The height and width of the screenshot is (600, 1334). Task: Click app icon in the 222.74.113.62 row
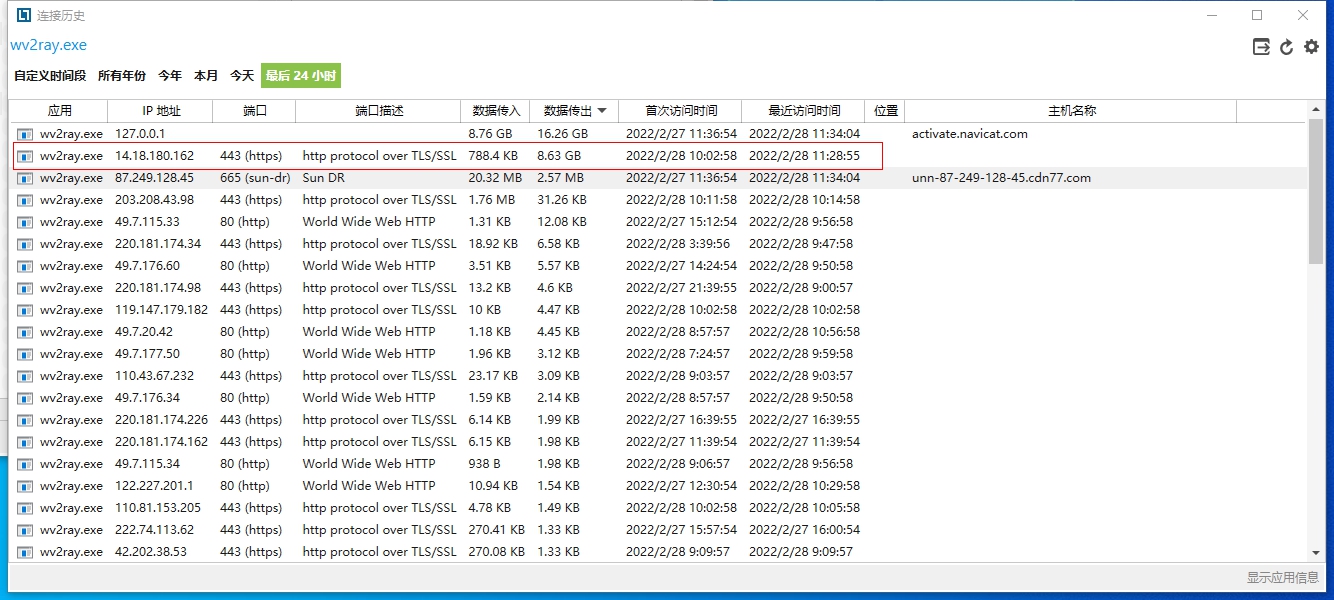pyautogui.click(x=24, y=530)
